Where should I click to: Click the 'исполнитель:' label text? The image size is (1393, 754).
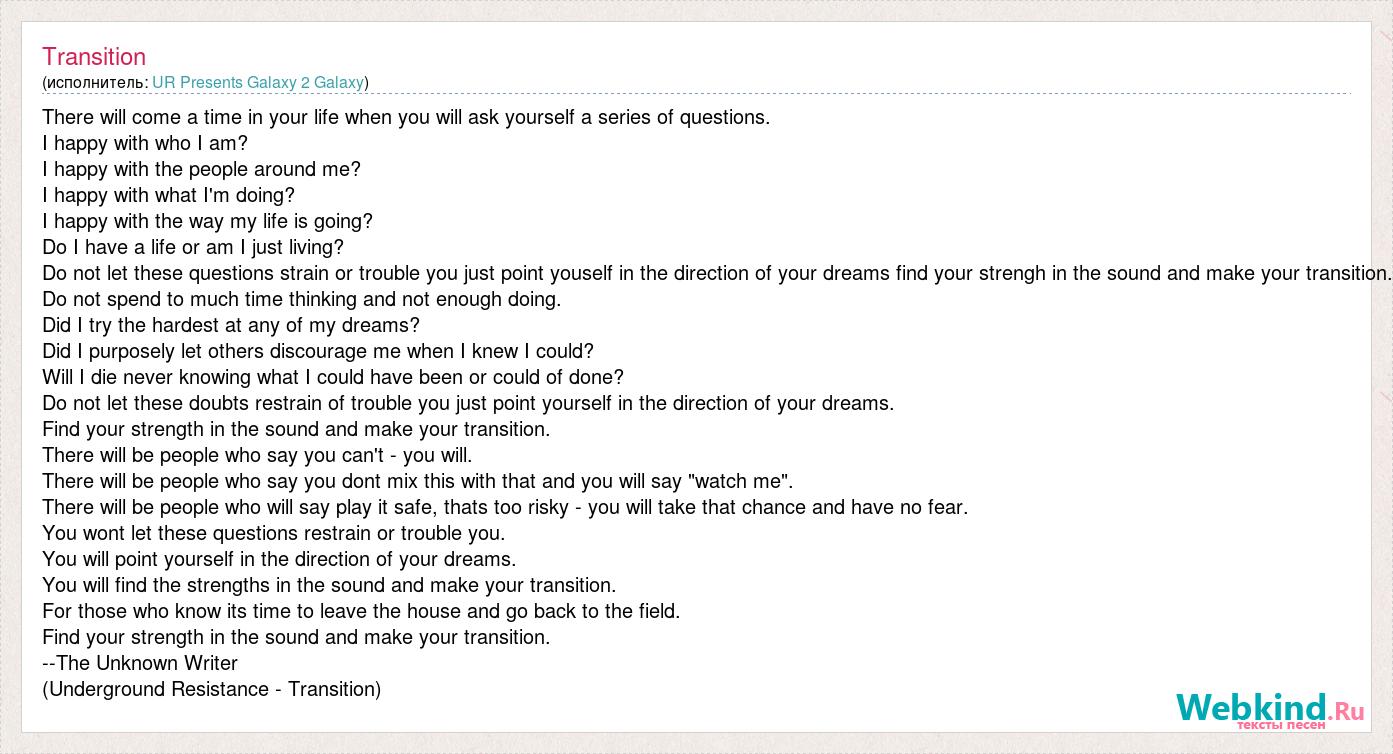(x=98, y=82)
